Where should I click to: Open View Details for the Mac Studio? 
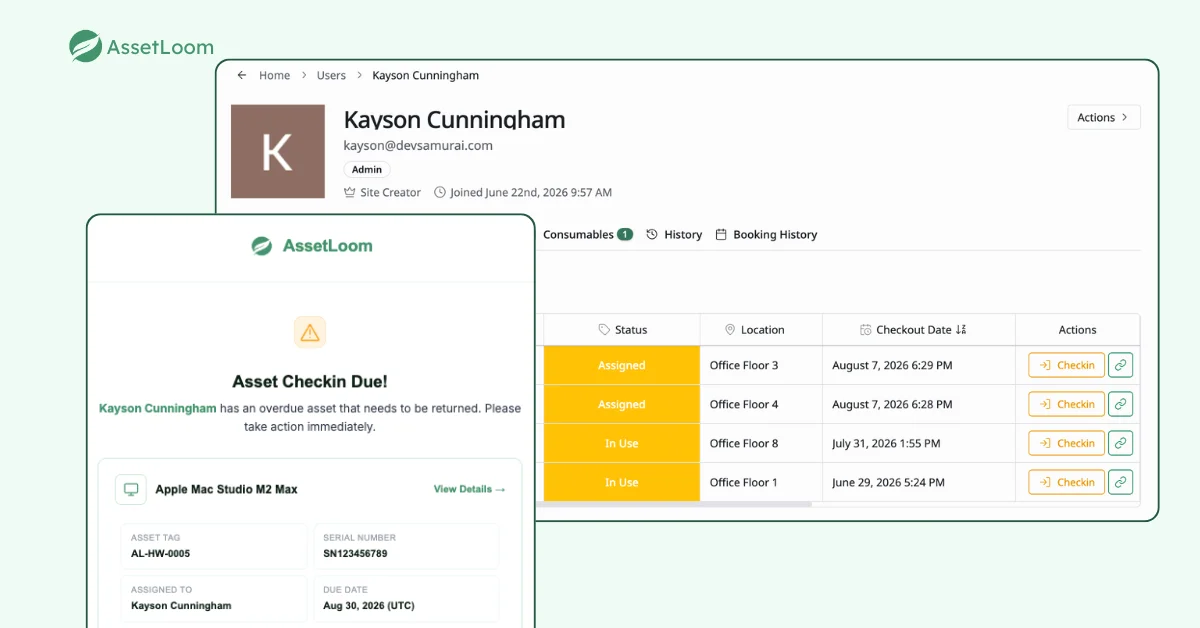coord(469,489)
